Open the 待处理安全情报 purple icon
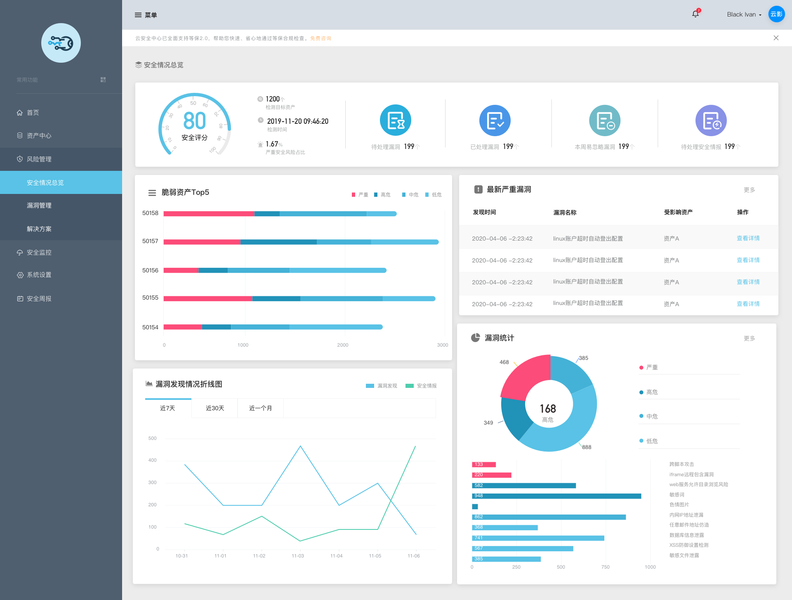The image size is (792, 600). (x=711, y=120)
